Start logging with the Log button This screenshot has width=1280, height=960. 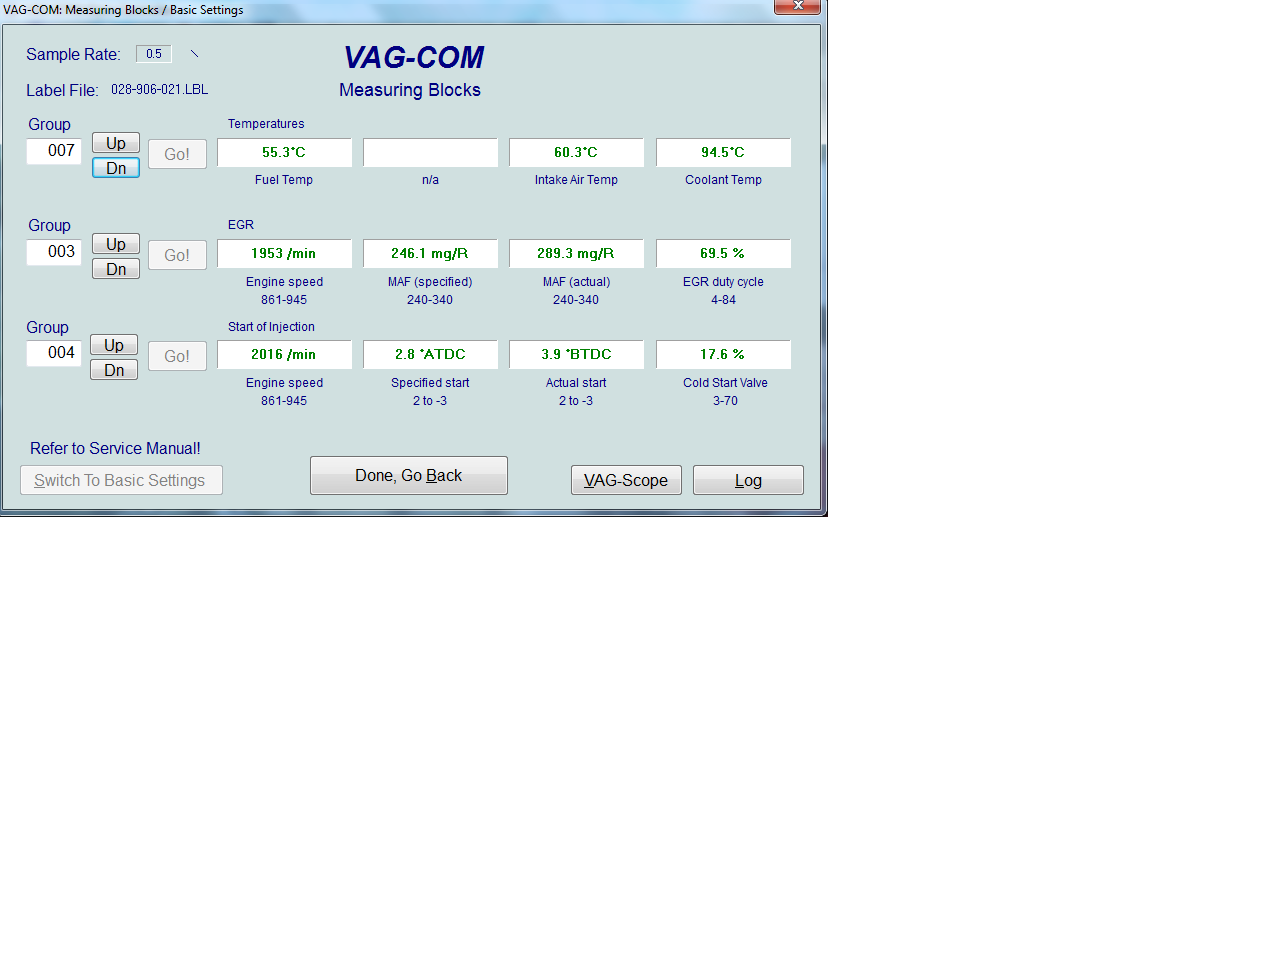748,480
